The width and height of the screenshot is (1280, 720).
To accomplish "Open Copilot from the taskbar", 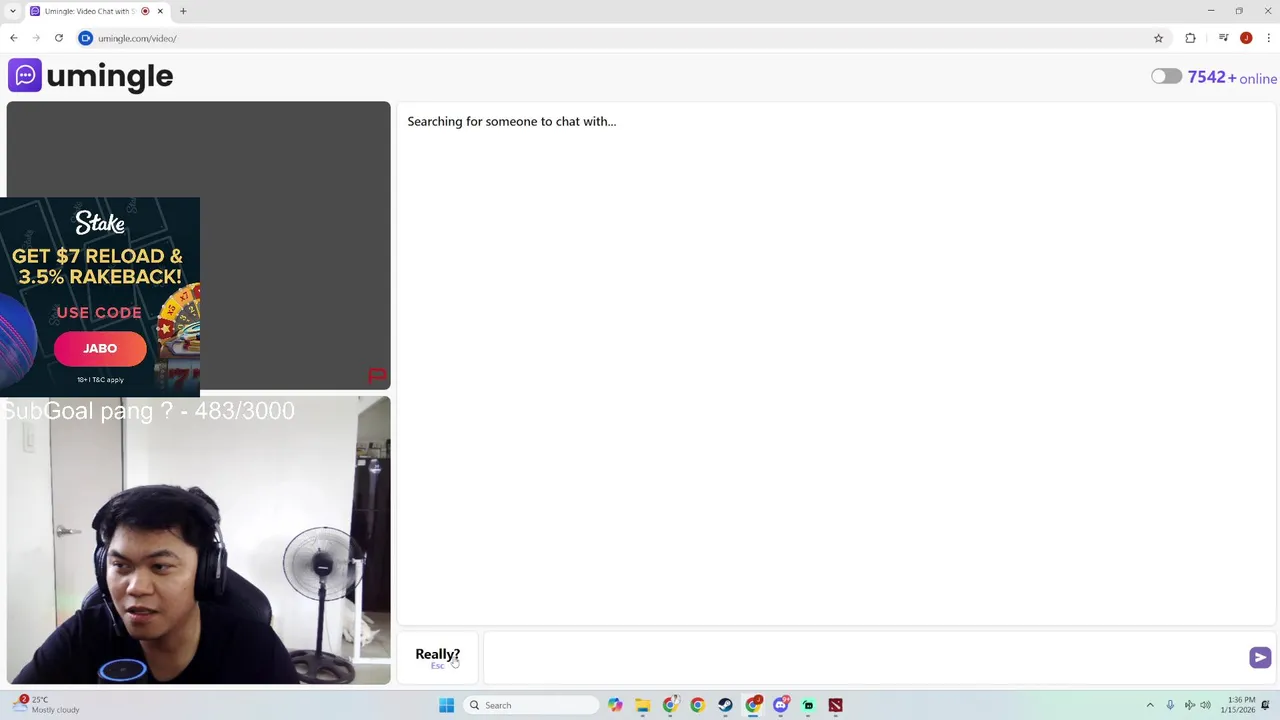I will pyautogui.click(x=615, y=705).
